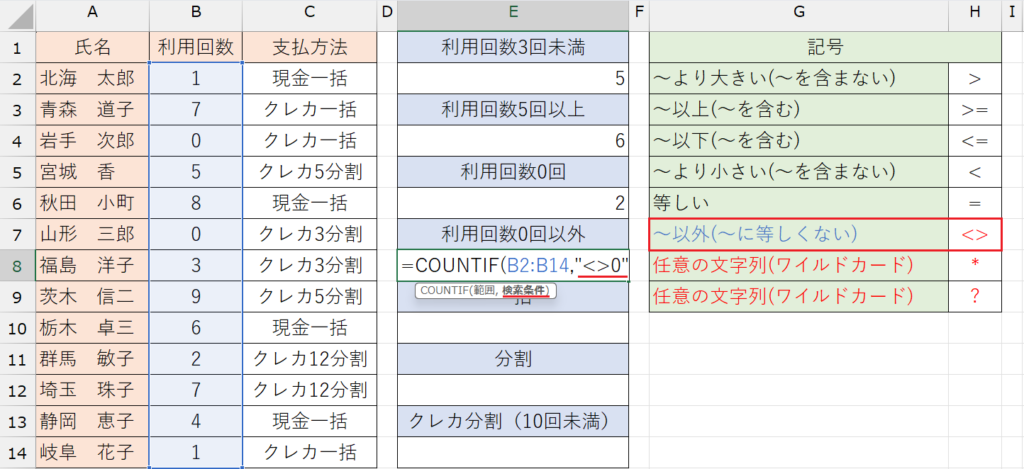The image size is (1024, 469).
Task: Click the <> symbol cell
Action: tap(975, 234)
